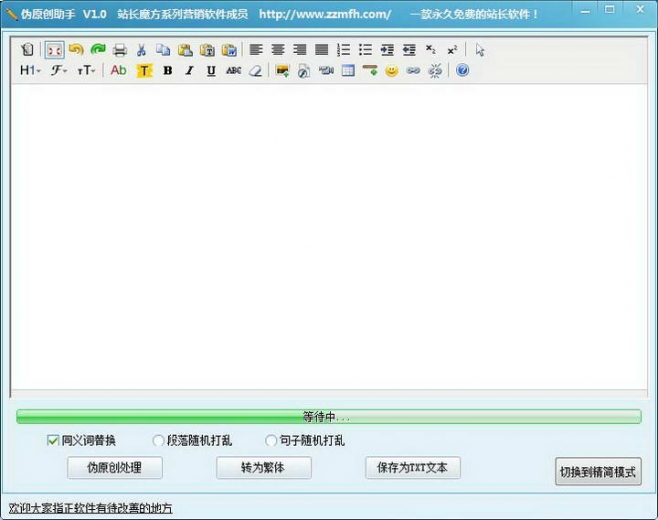Click the 切换到精简模式 button

click(598, 472)
